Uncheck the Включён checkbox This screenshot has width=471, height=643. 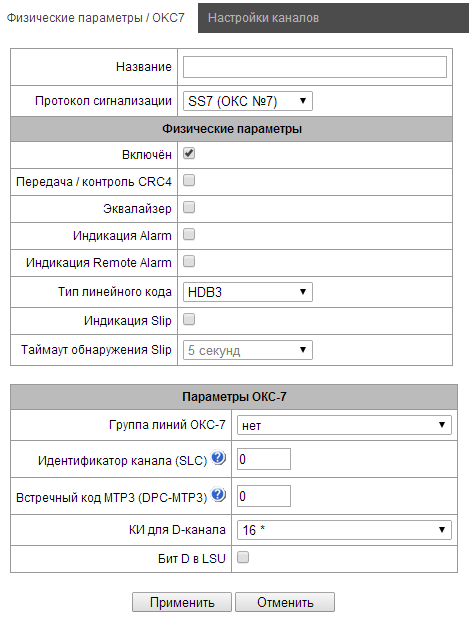tap(189, 154)
